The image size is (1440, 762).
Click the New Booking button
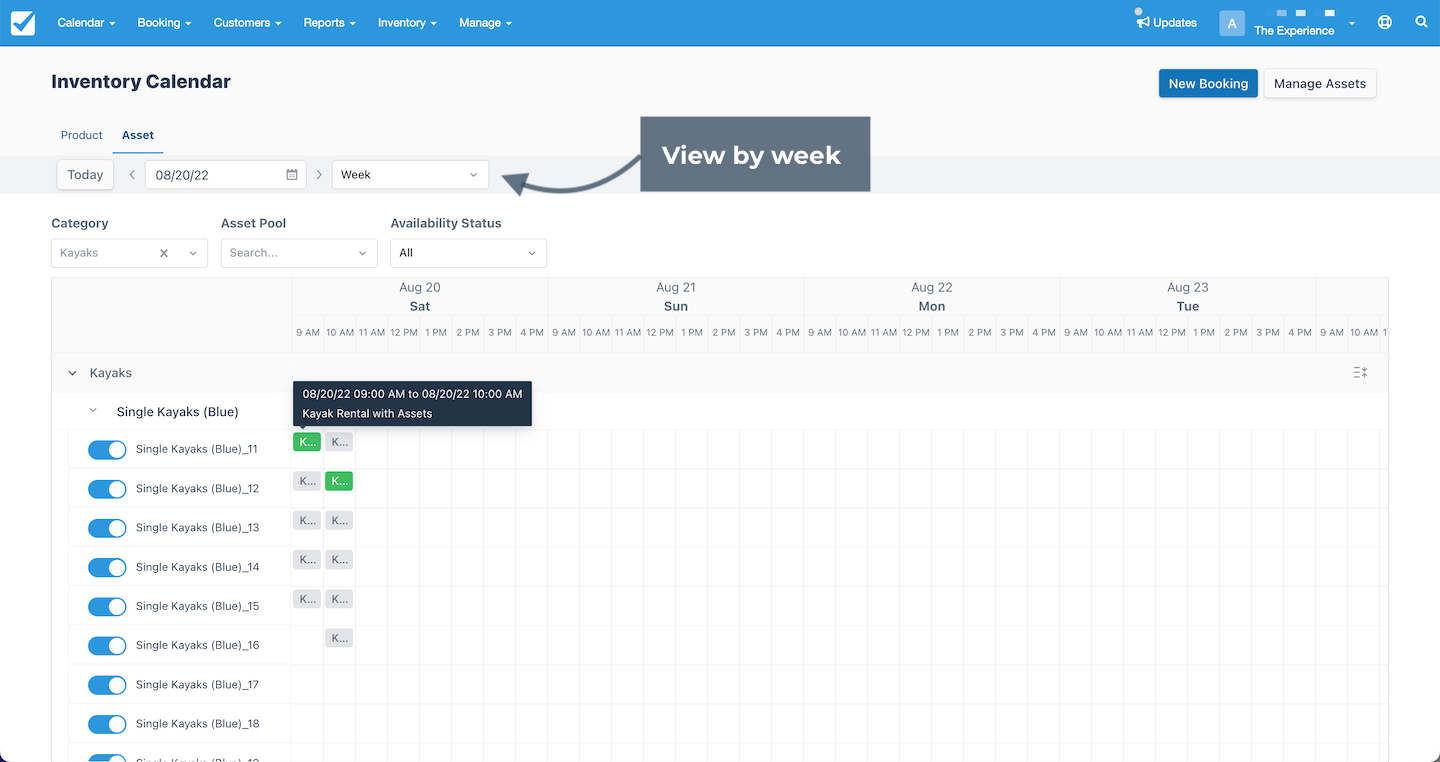[1208, 83]
